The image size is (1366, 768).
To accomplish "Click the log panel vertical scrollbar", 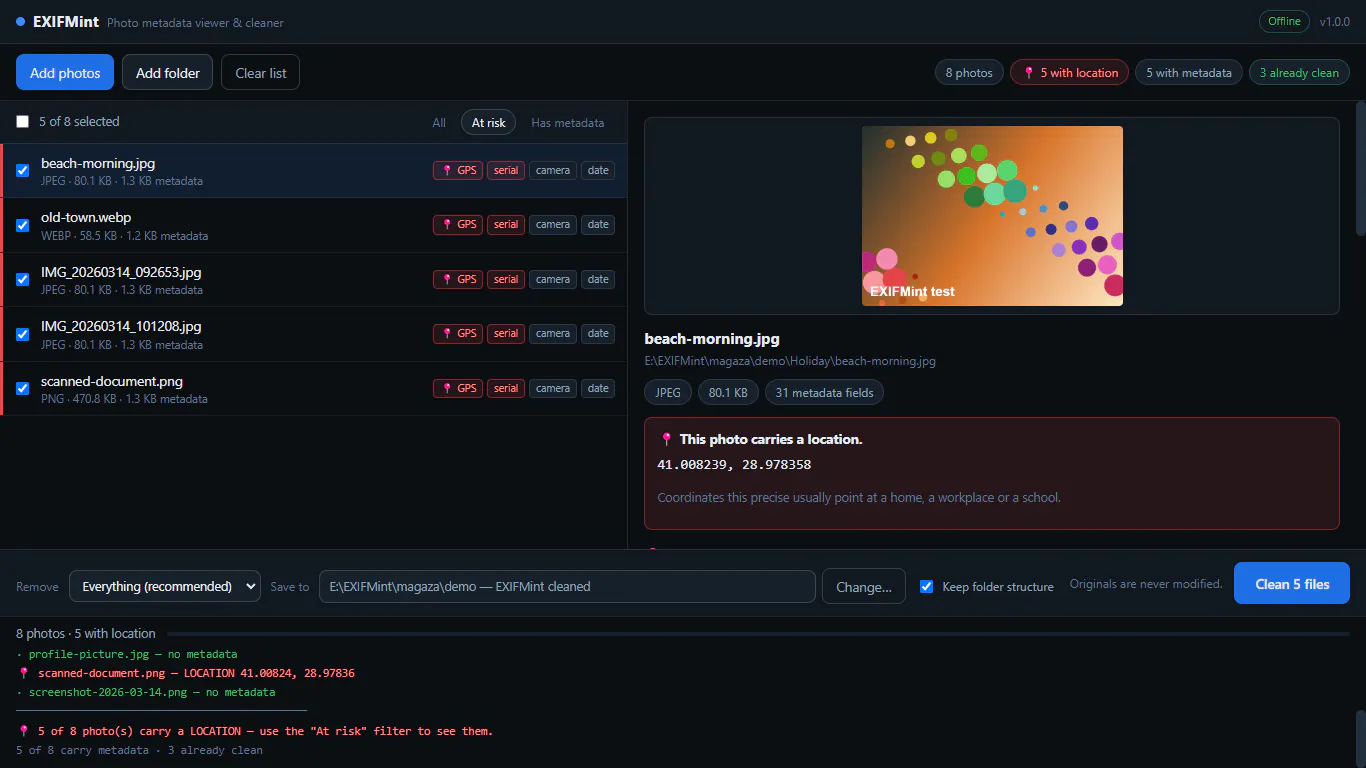I will [1360, 737].
